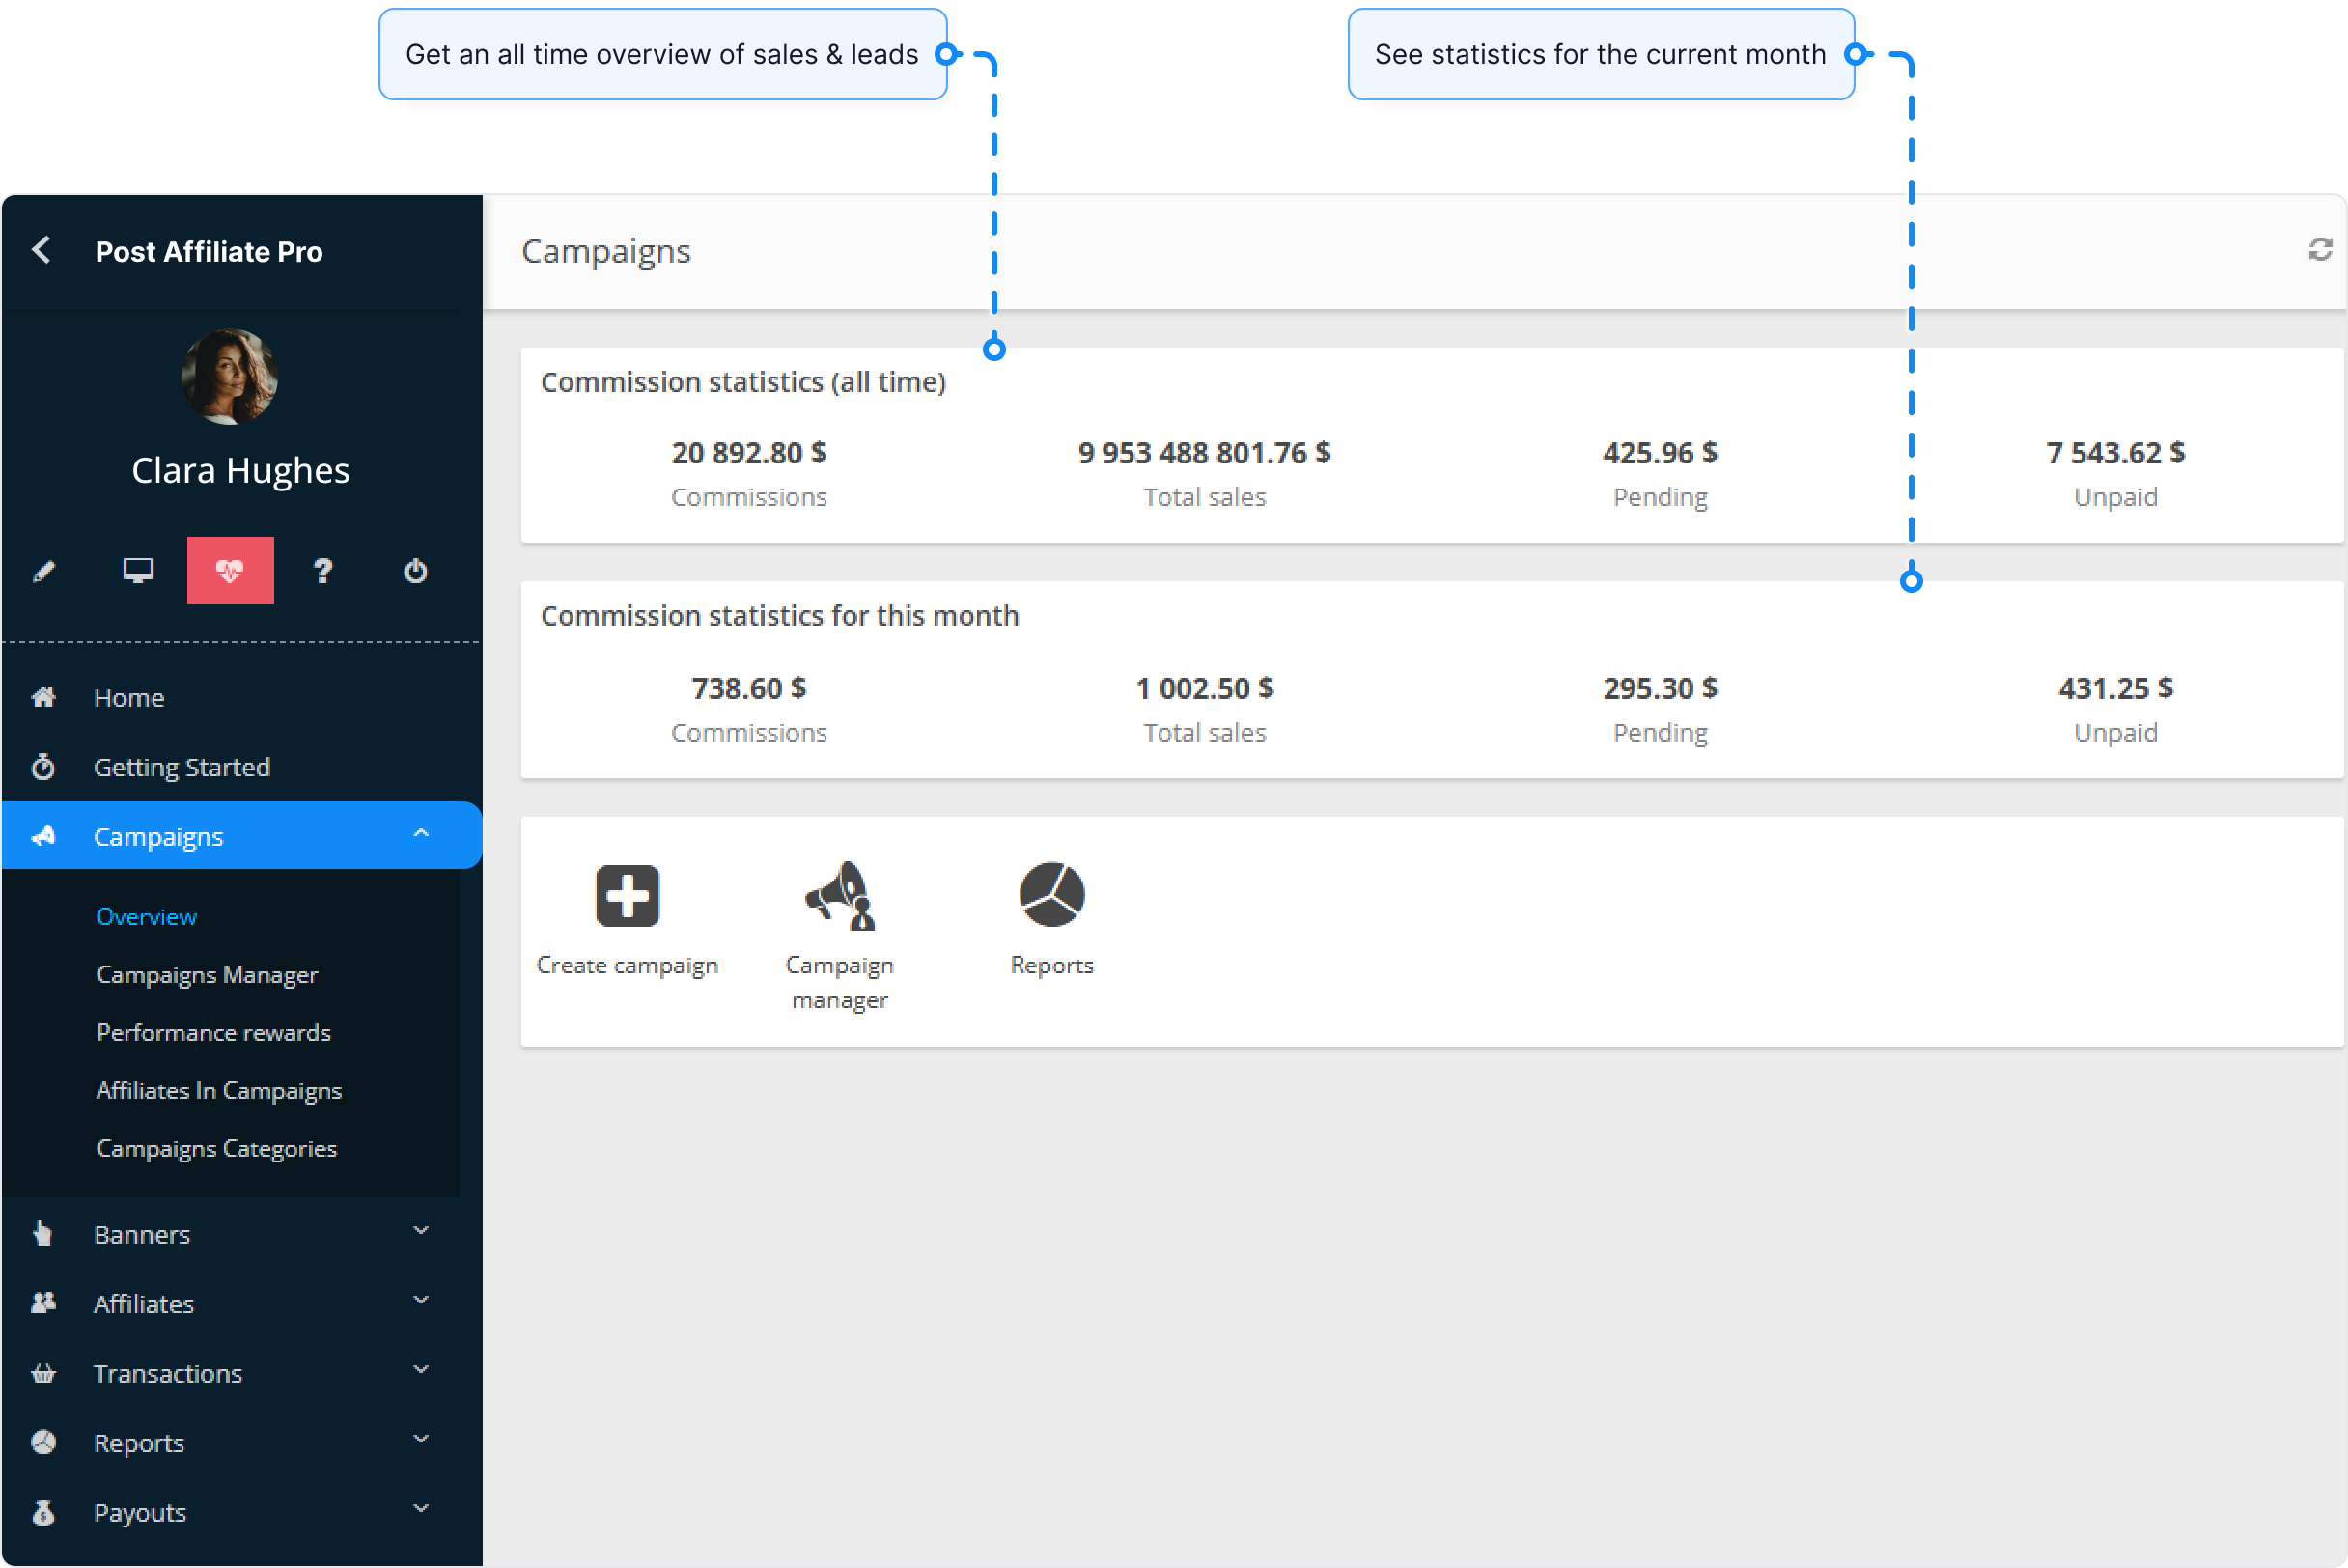Click the Campaign manager megaphone icon
The image size is (2348, 1568).
coord(839,897)
